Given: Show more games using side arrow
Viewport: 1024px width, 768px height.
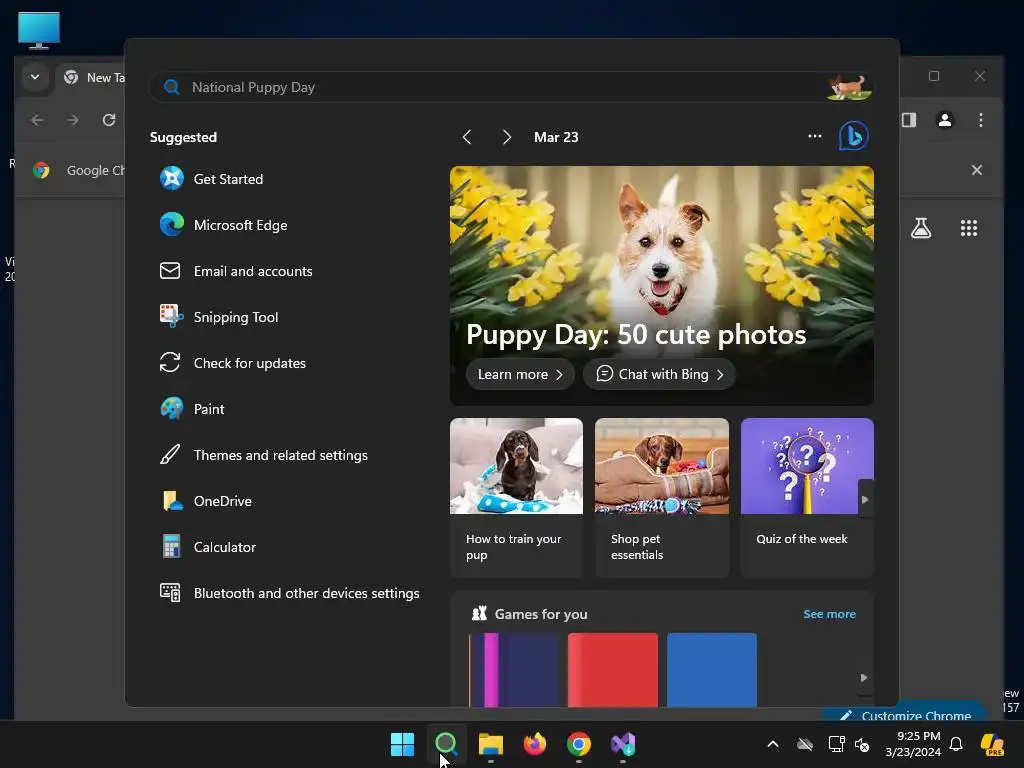Looking at the screenshot, I should tap(864, 678).
